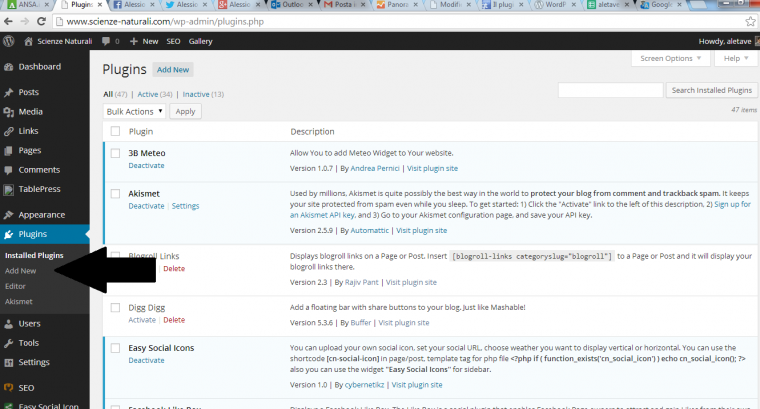Click the Users sidebar icon

click(x=9, y=324)
